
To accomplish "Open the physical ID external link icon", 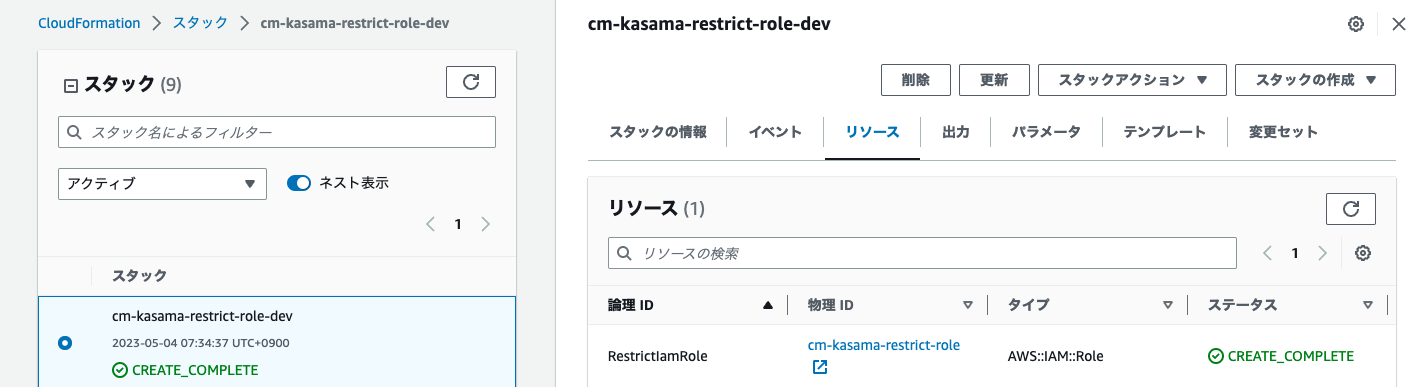I will click(820, 367).
